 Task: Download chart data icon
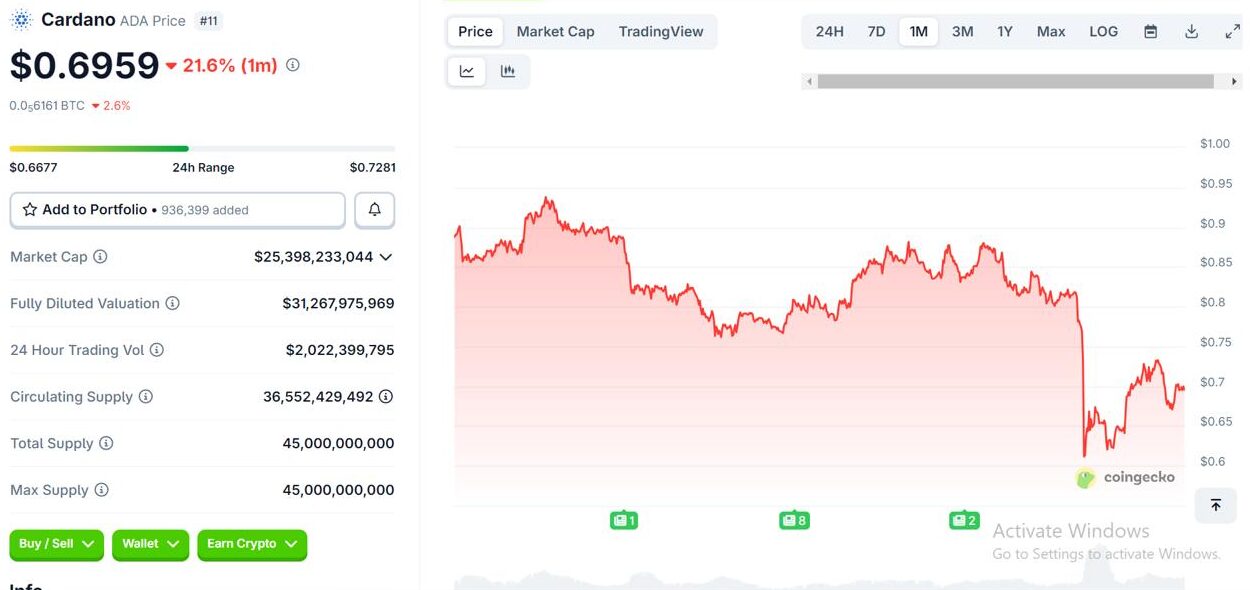[x=1191, y=32]
